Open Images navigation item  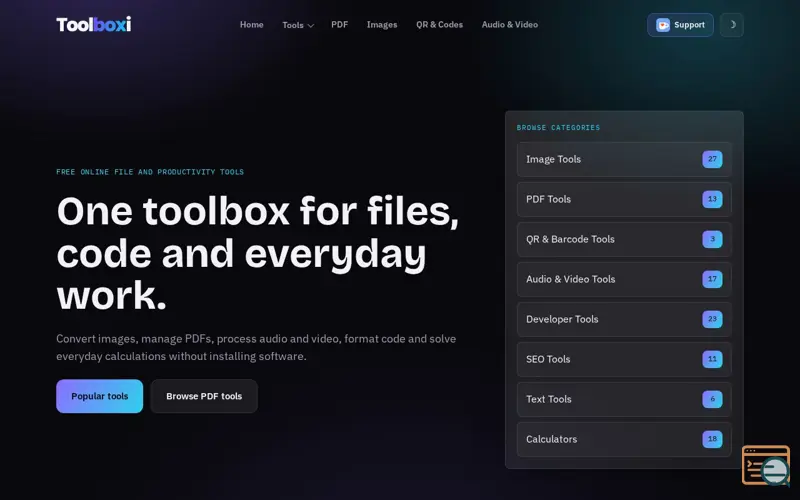point(382,24)
